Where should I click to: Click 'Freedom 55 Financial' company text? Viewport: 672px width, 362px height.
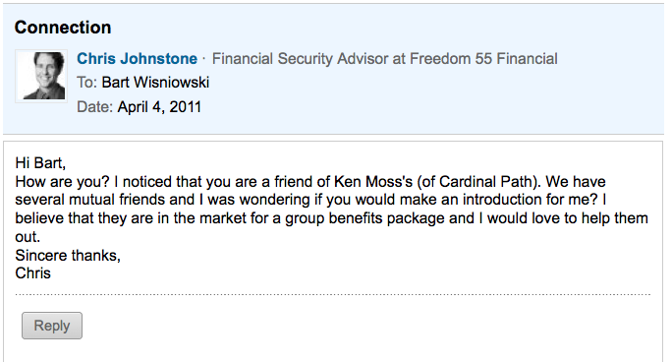483,59
